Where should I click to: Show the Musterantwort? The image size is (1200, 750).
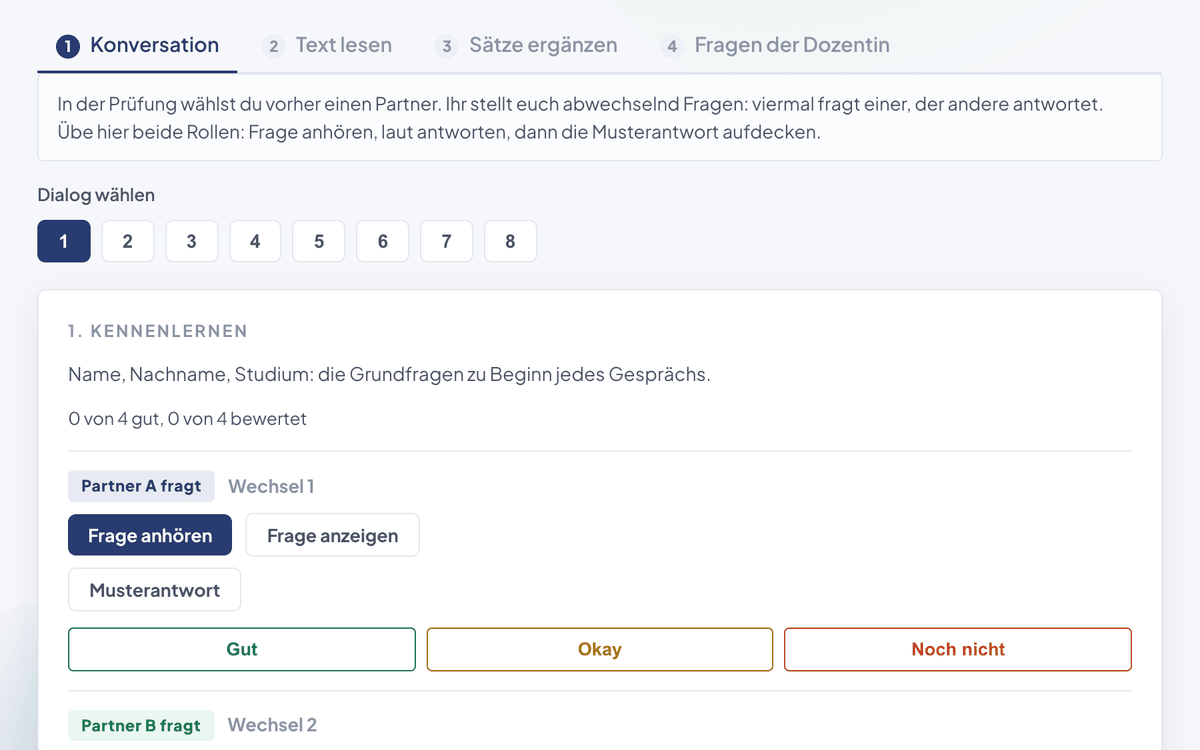click(155, 590)
